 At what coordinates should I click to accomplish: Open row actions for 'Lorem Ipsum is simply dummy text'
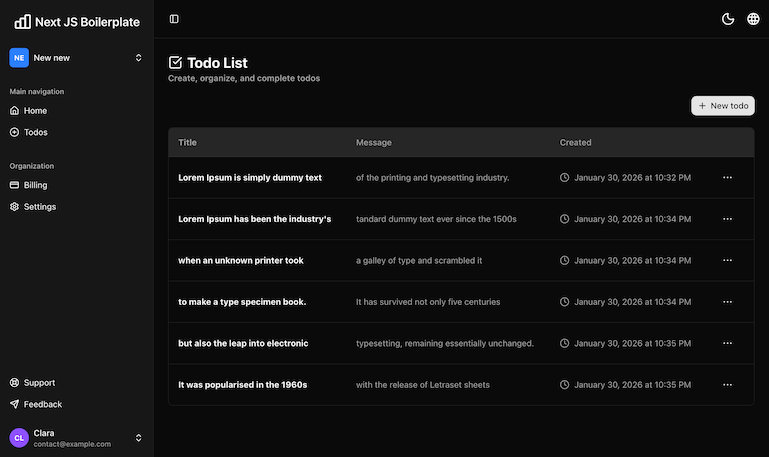pos(727,177)
